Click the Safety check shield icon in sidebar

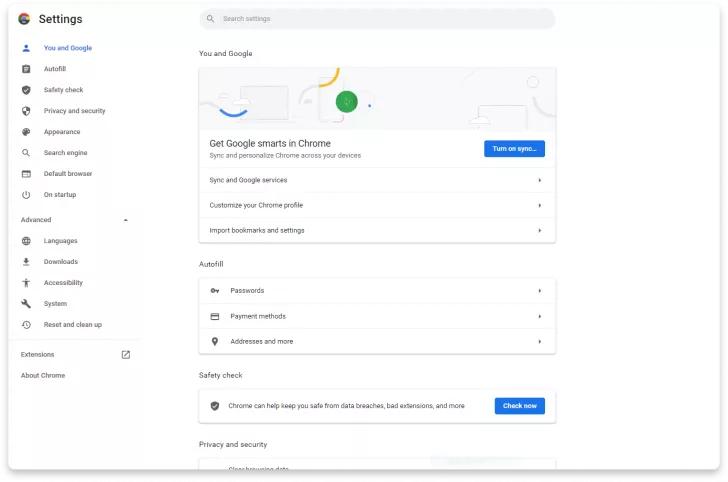26,90
